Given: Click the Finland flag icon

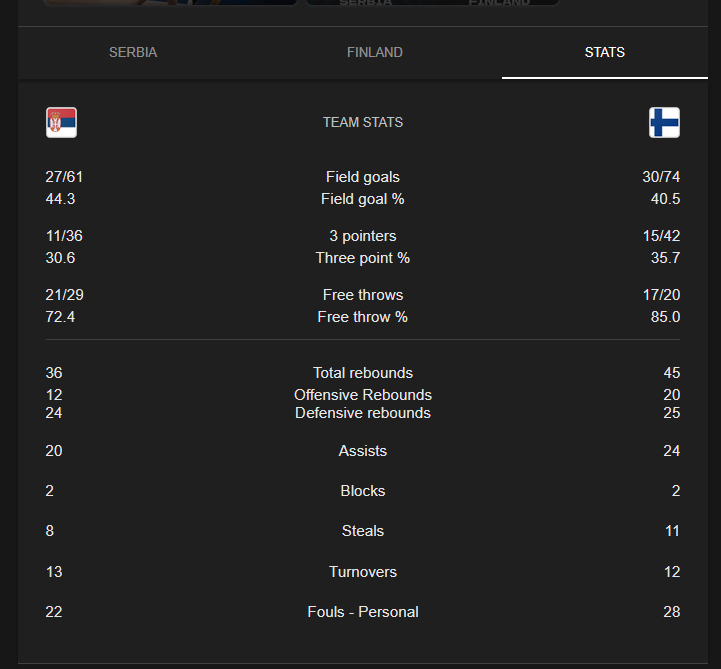Looking at the screenshot, I should tap(664, 122).
